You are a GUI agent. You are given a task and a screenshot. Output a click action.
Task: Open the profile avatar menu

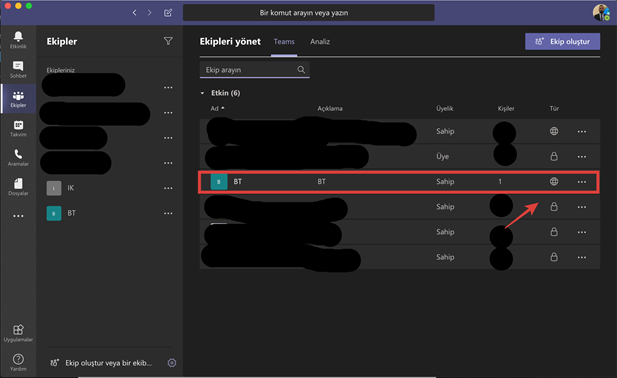click(x=601, y=12)
